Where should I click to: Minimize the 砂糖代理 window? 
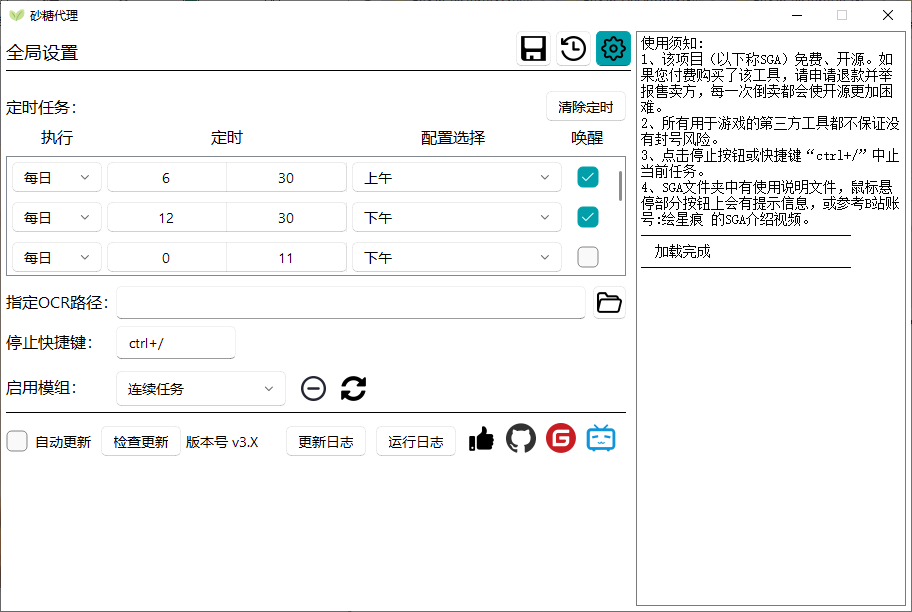coord(797,15)
